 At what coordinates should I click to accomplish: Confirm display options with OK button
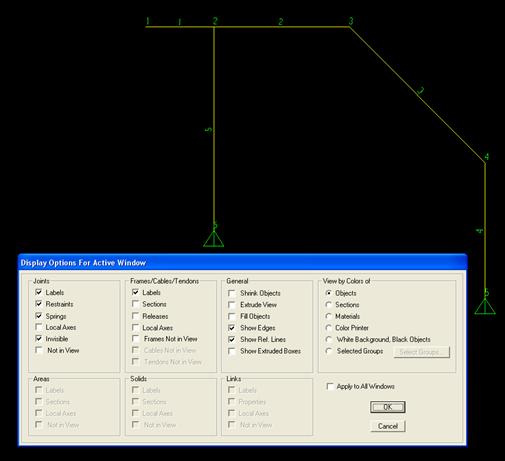click(388, 407)
